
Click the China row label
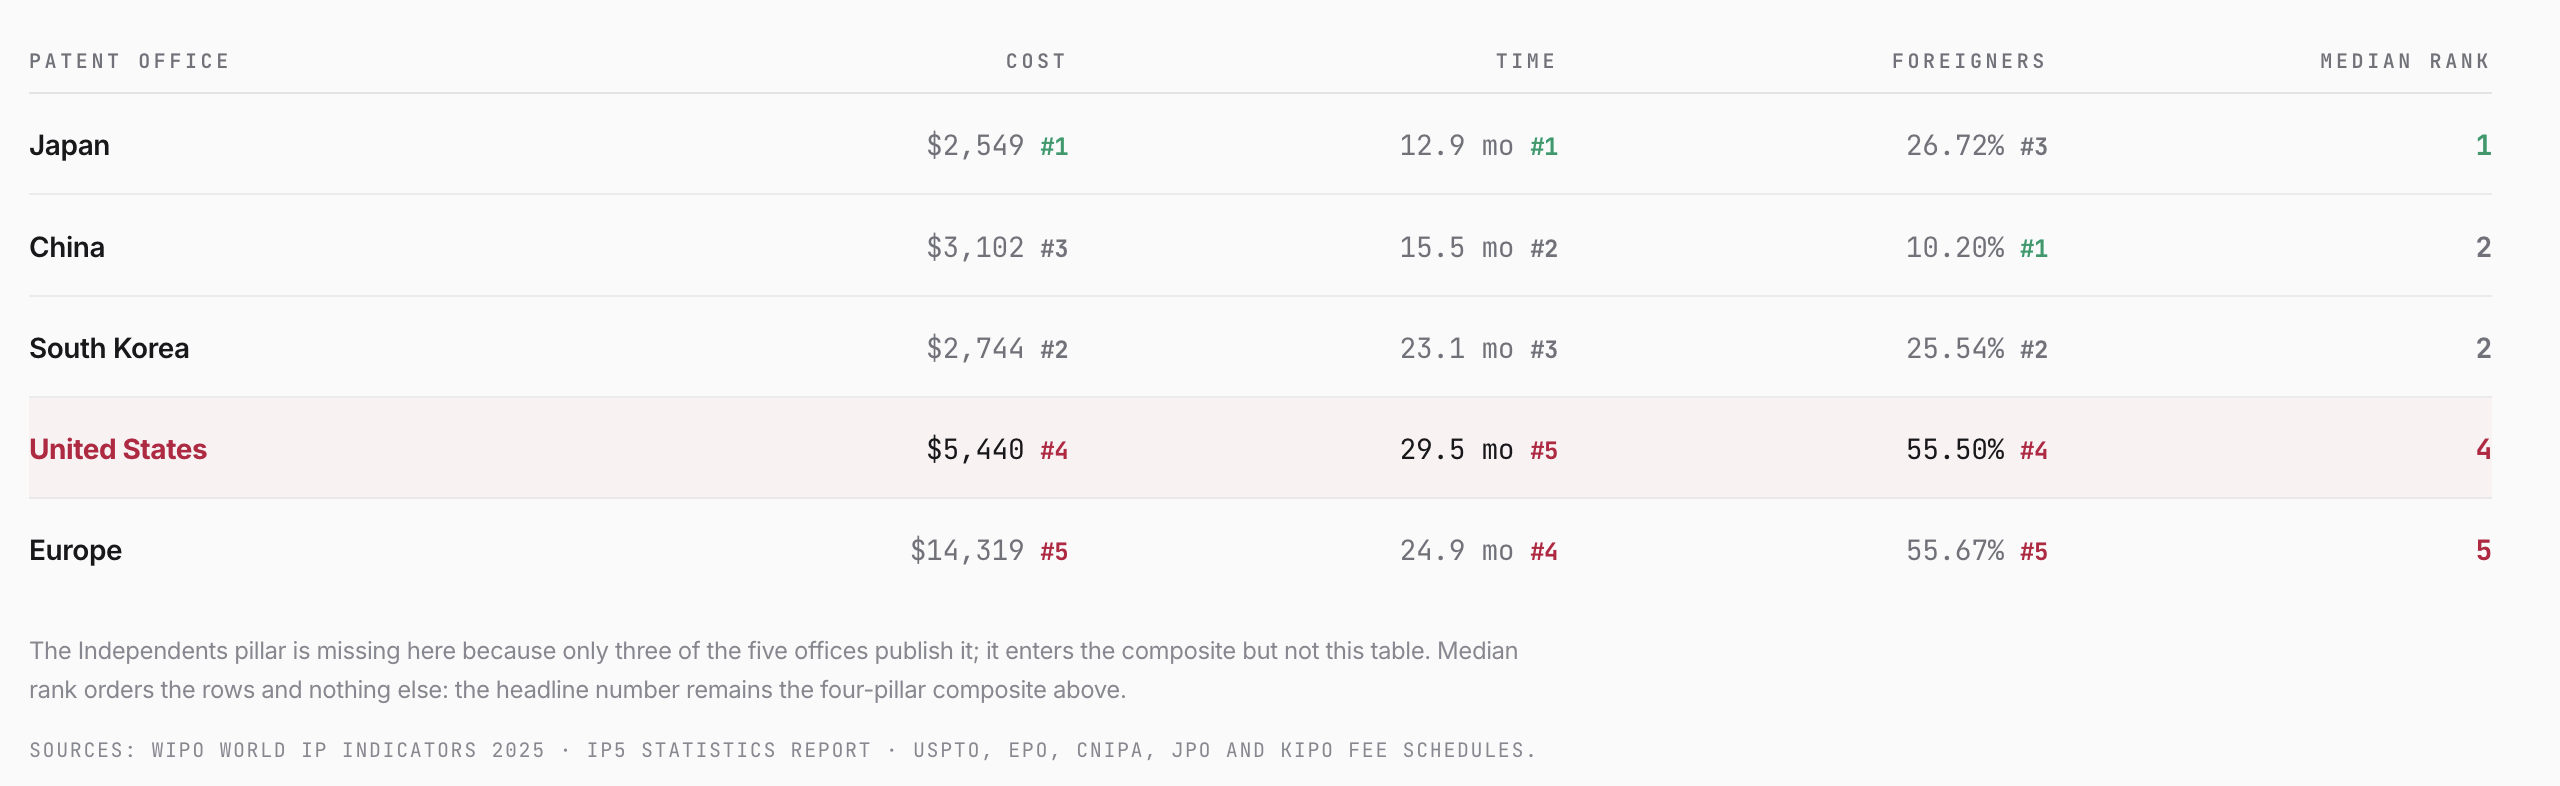point(67,247)
